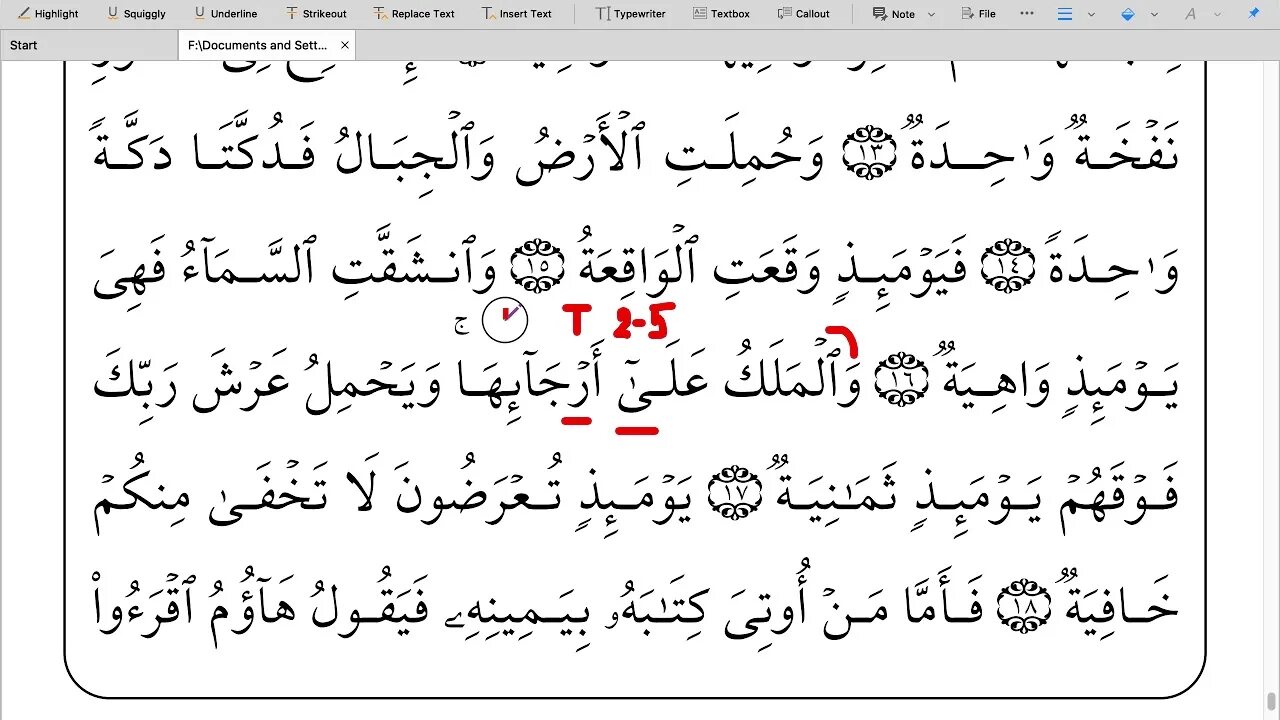Click the greyed font style A icon
Viewport: 1280px width, 720px height.
pyautogui.click(x=1190, y=14)
